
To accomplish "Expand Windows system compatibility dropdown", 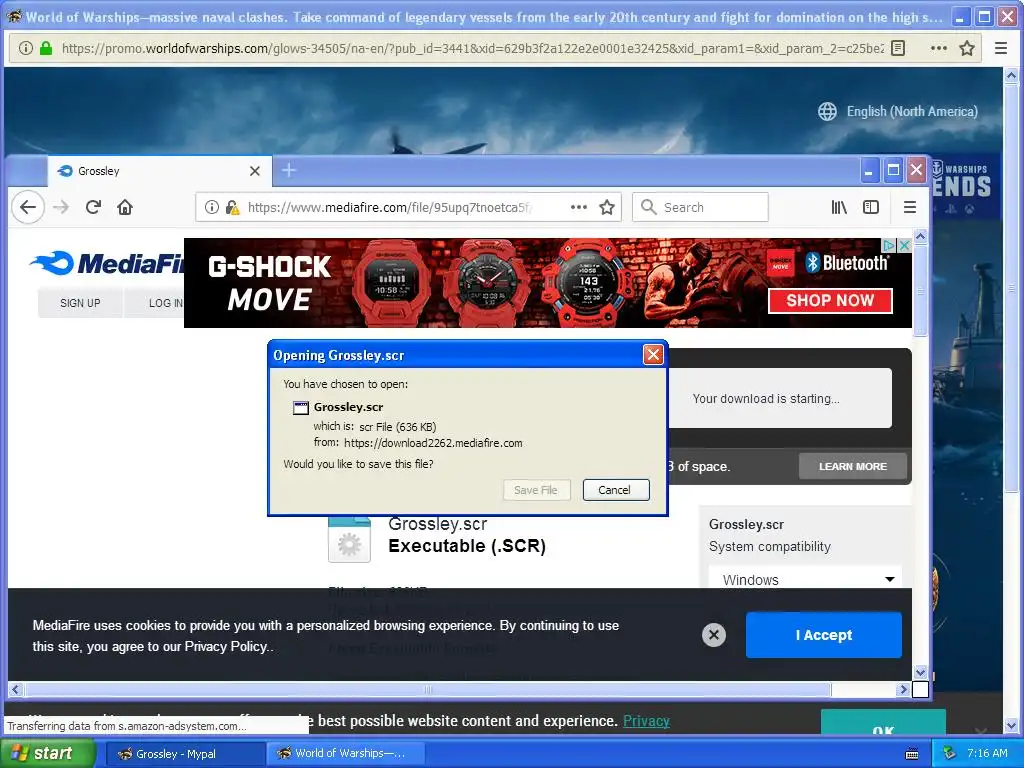I will (805, 579).
